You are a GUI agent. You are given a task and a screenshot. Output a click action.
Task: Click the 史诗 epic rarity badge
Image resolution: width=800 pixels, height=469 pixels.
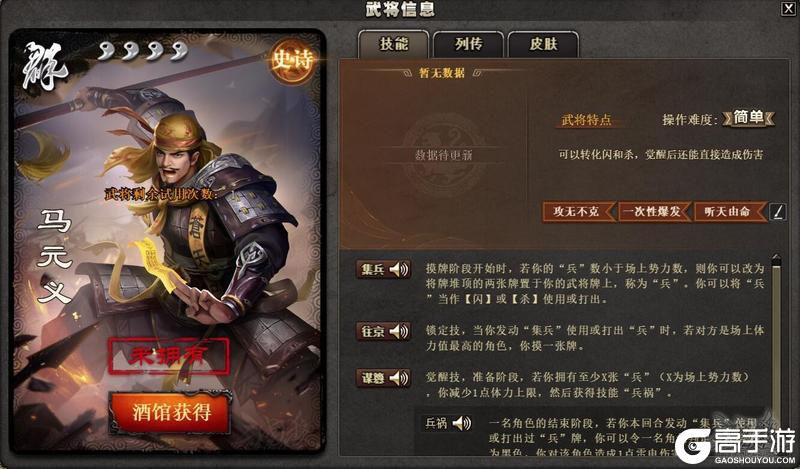tap(292, 61)
